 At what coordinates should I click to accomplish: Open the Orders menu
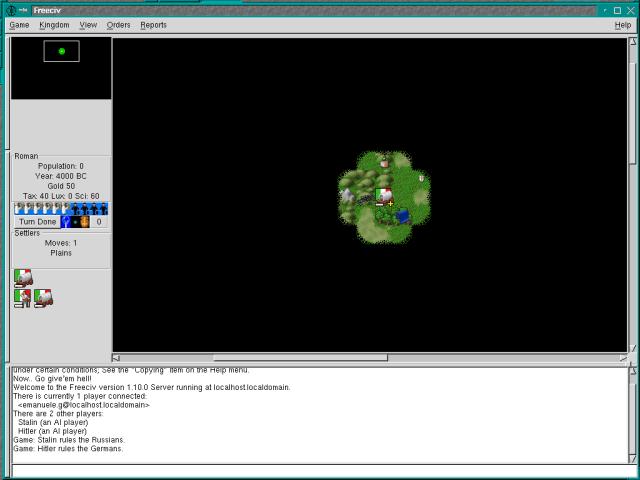[118, 25]
